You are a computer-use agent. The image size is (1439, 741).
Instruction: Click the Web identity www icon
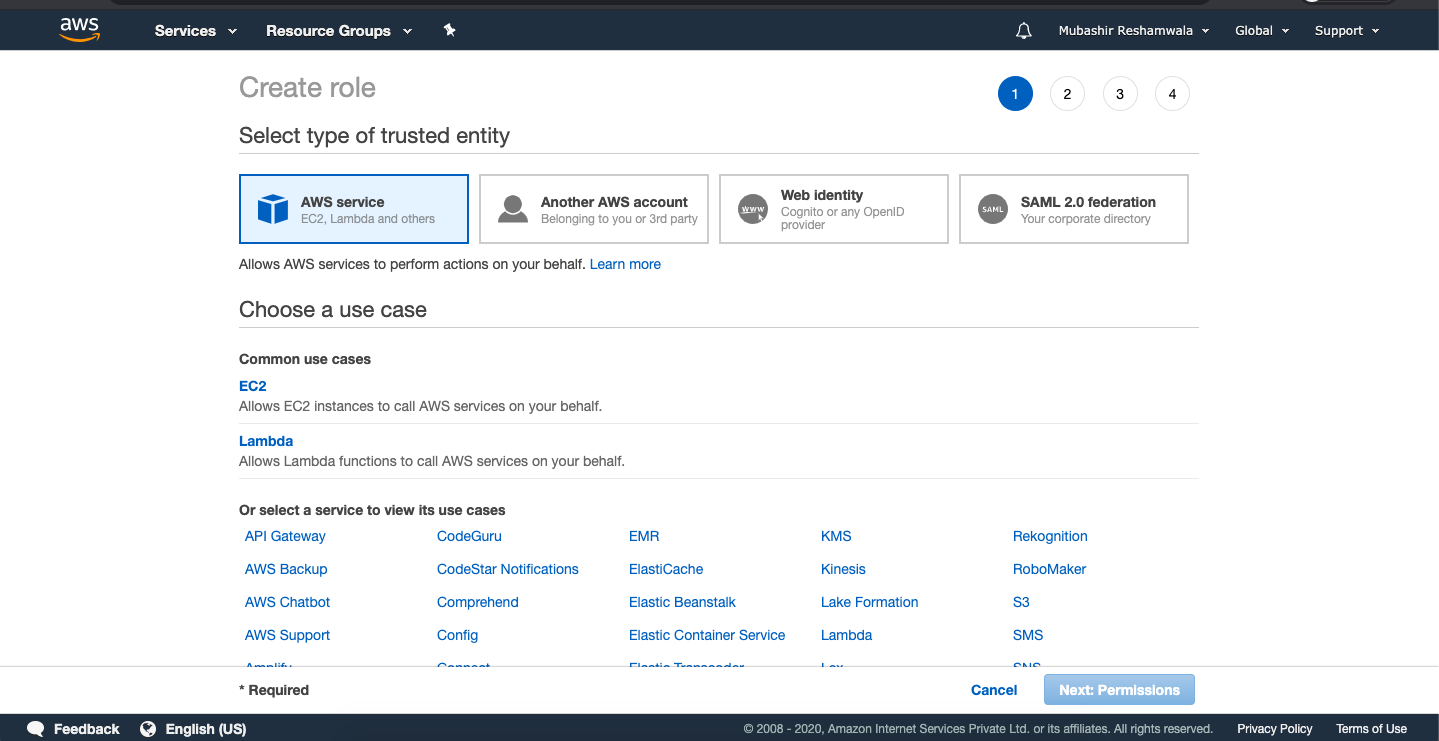[x=753, y=209]
